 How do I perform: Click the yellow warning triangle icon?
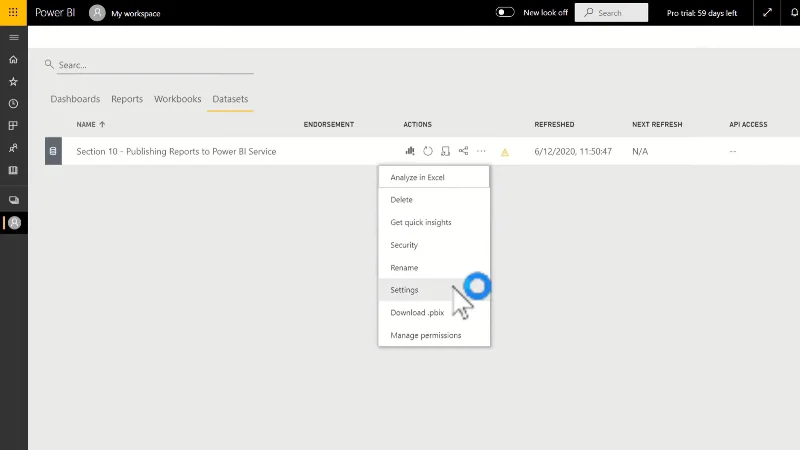pos(505,152)
